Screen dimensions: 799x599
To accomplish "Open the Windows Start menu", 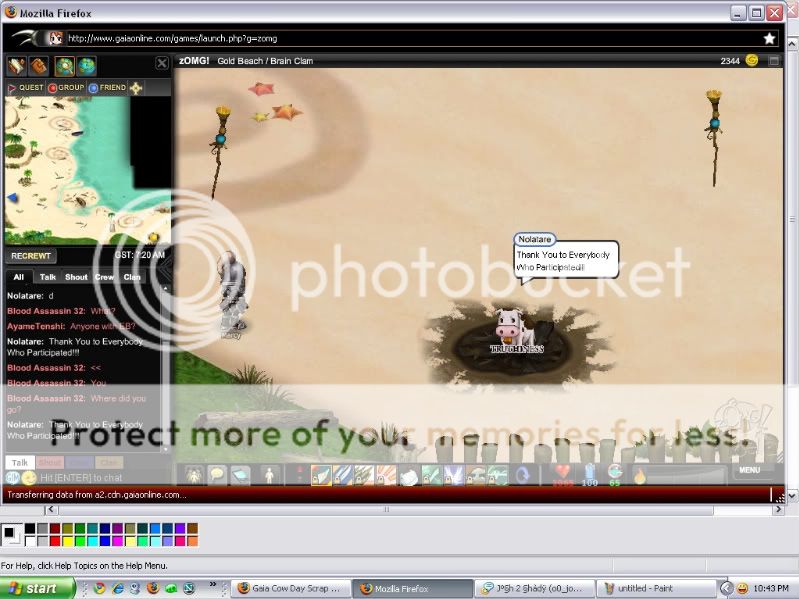I will [37, 588].
